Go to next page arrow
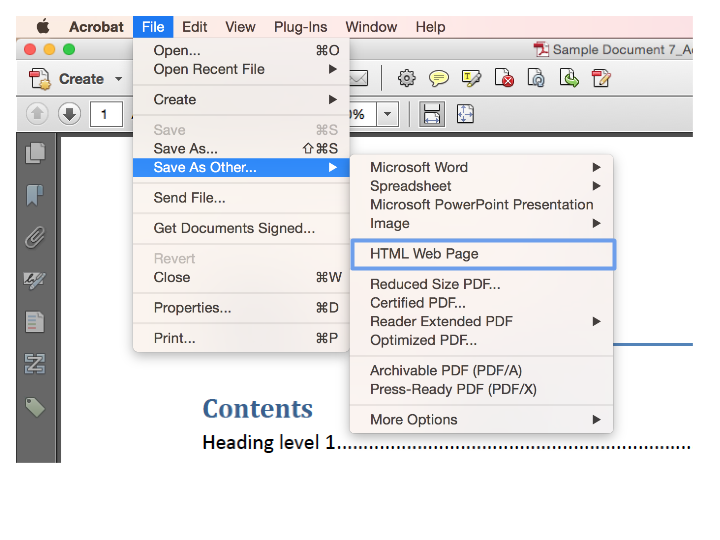Image resolution: width=720 pixels, height=540 pixels. 69,113
